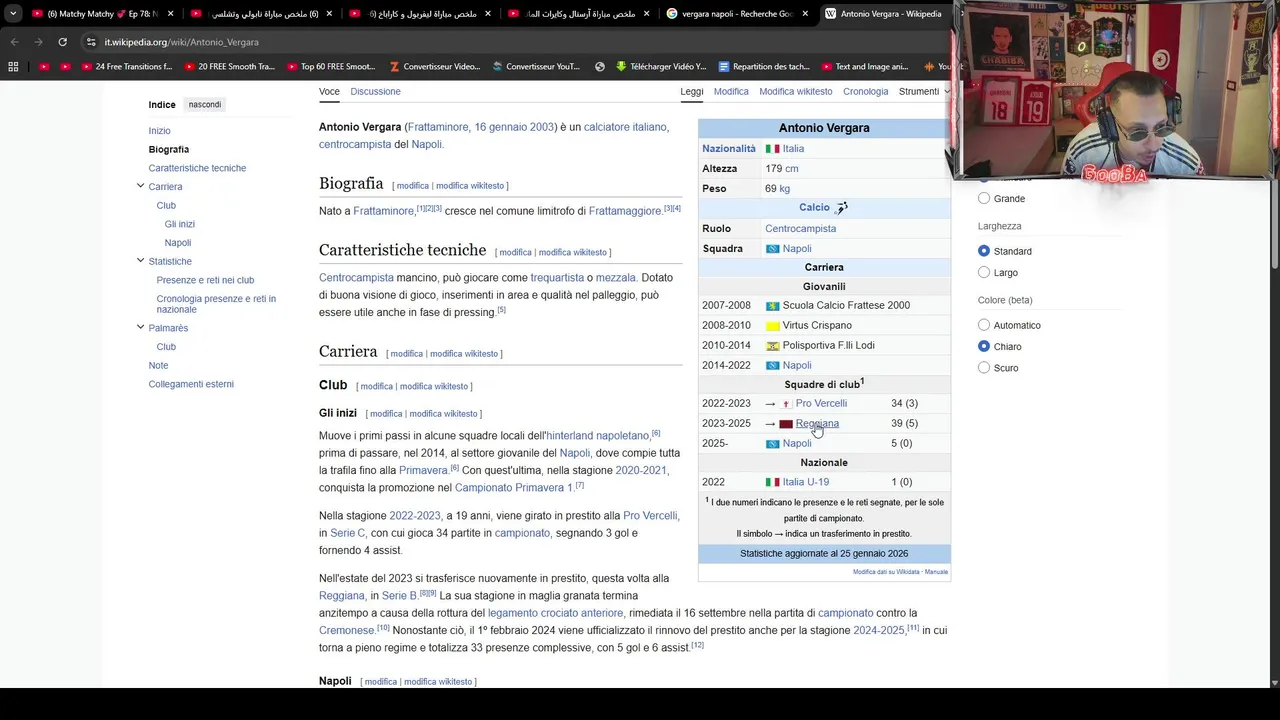
Task: Open the apps grid in bookmarks bar
Action: [13, 67]
